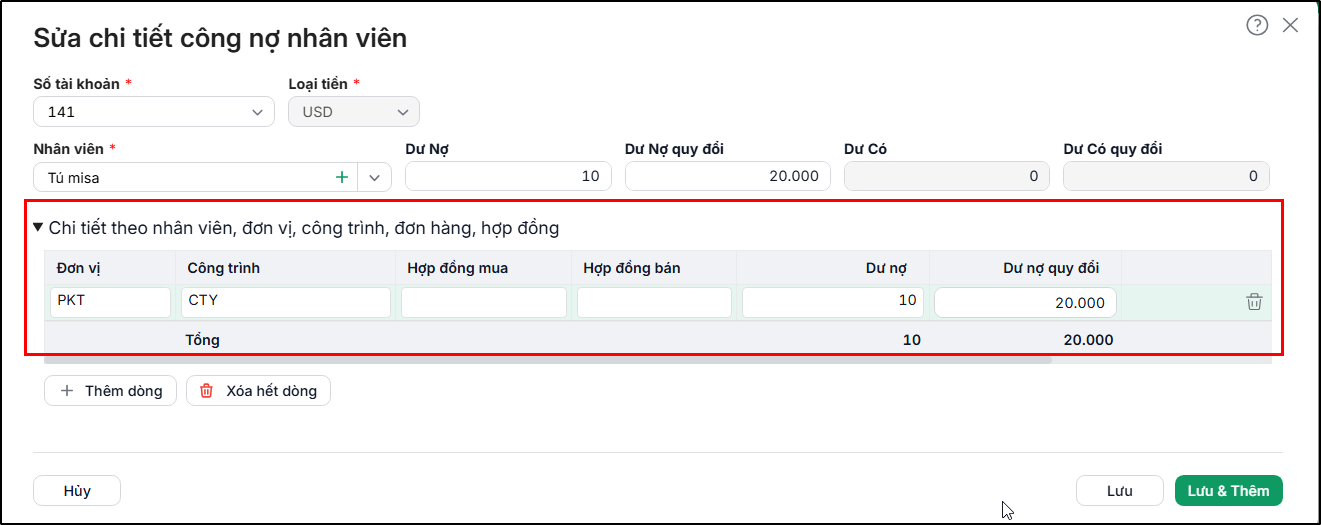Open the Loại tiền USD dropdown
Viewport: 1321px width, 525px height.
click(x=354, y=112)
